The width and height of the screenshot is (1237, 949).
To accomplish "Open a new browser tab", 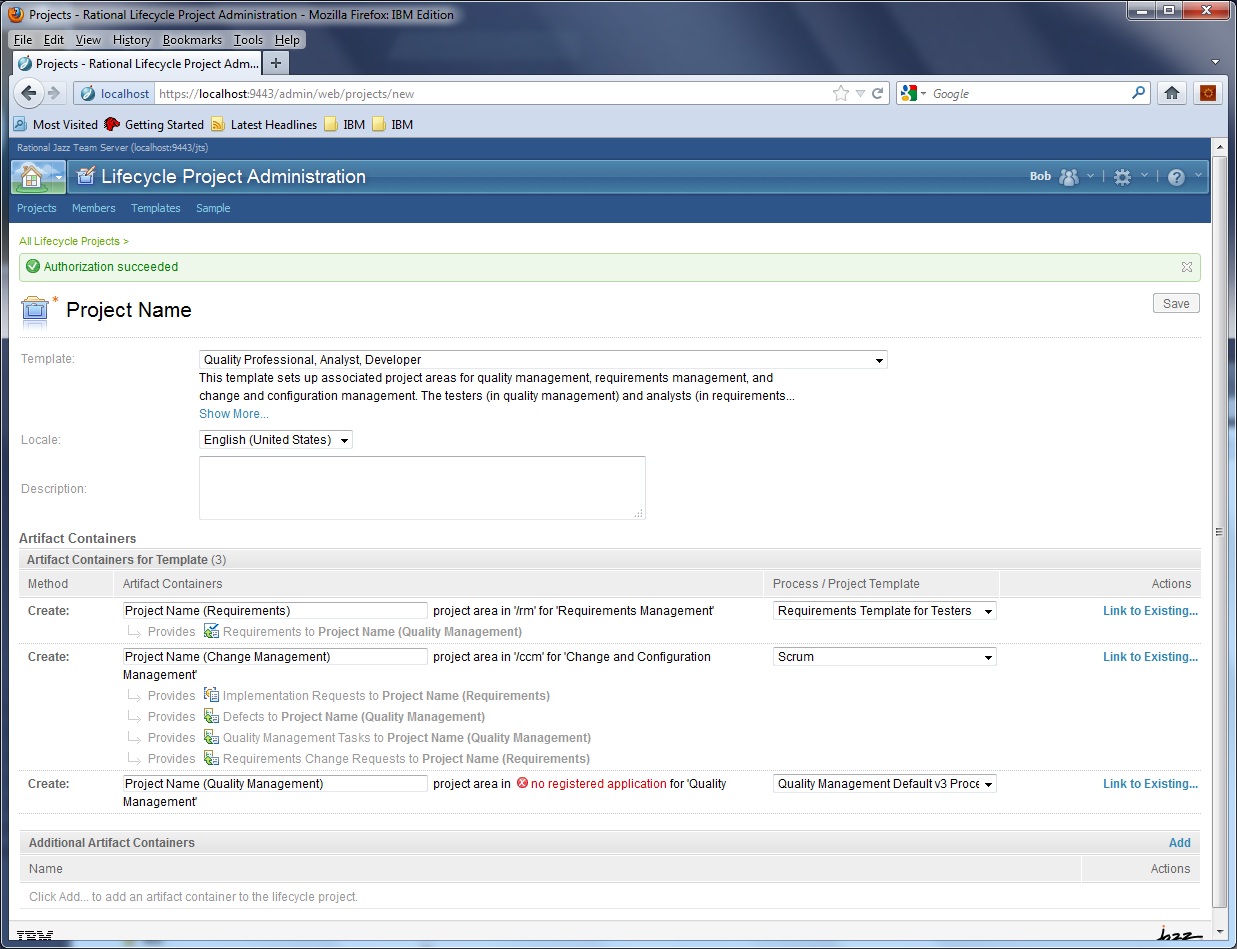I will coord(276,63).
